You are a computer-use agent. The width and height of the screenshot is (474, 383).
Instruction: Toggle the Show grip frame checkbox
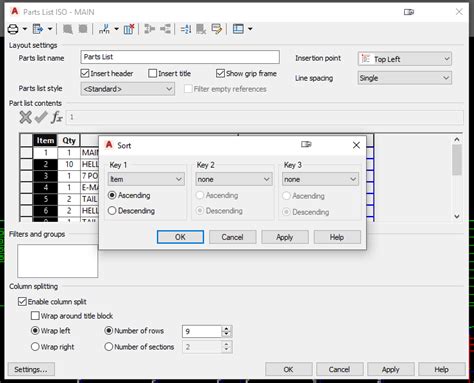pyautogui.click(x=220, y=73)
